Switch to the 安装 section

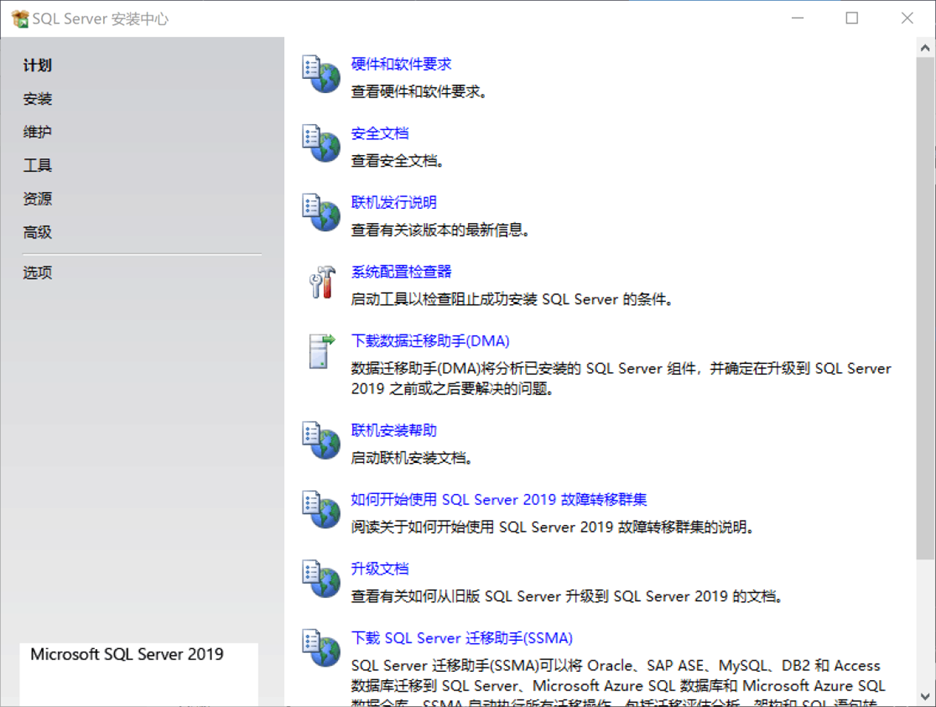pyautogui.click(x=37, y=98)
